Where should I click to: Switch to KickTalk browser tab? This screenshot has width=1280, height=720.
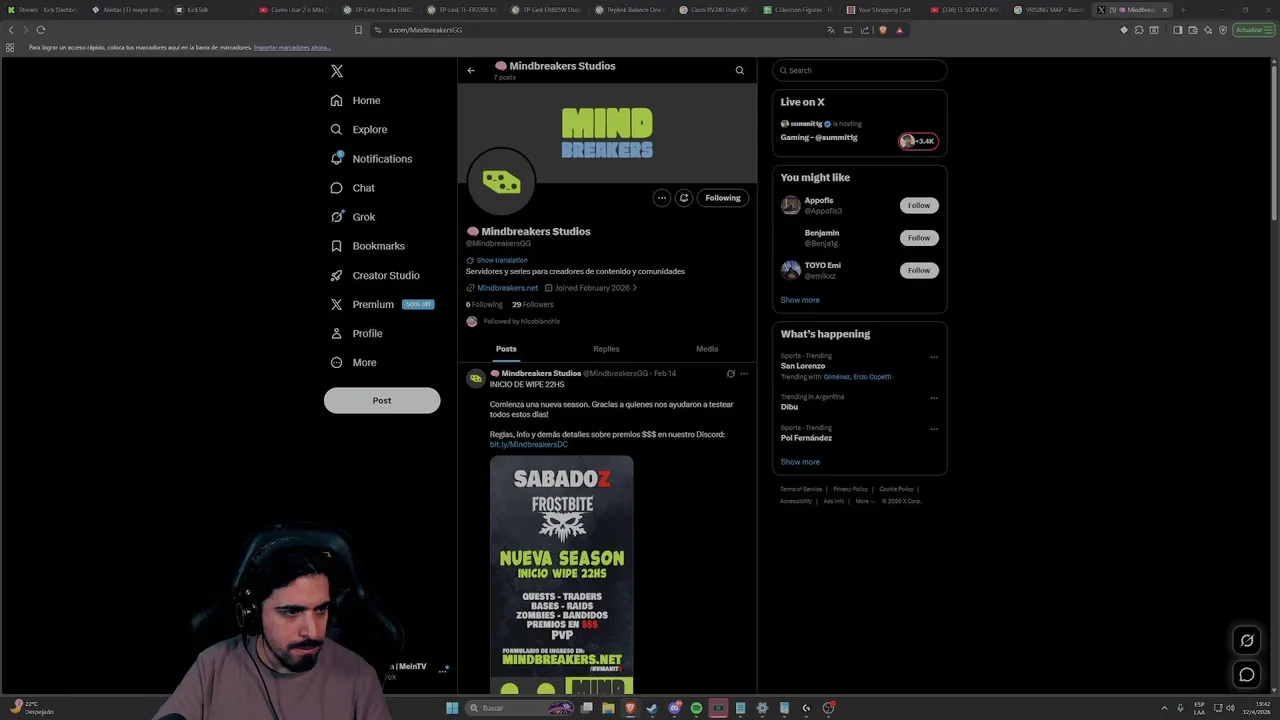210,10
